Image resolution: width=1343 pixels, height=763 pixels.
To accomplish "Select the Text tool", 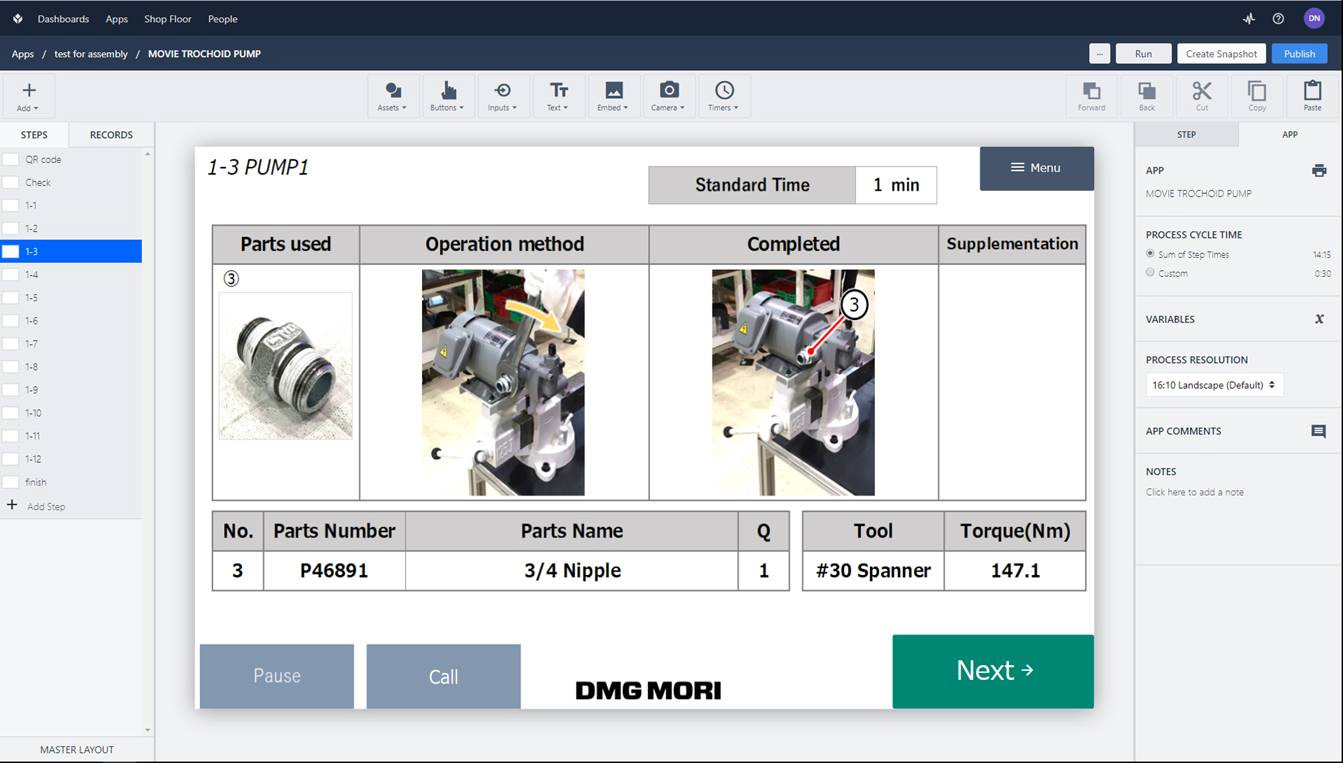I will tap(557, 95).
